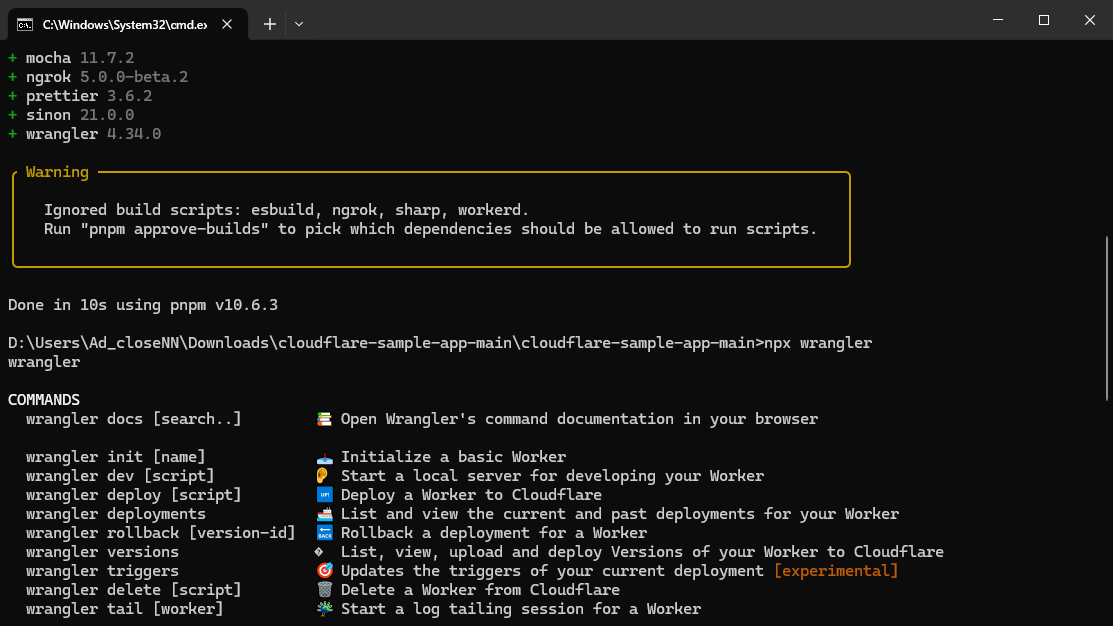Click the BACK icon beside wrangler rollback
The height and width of the screenshot is (626, 1113).
[324, 533]
